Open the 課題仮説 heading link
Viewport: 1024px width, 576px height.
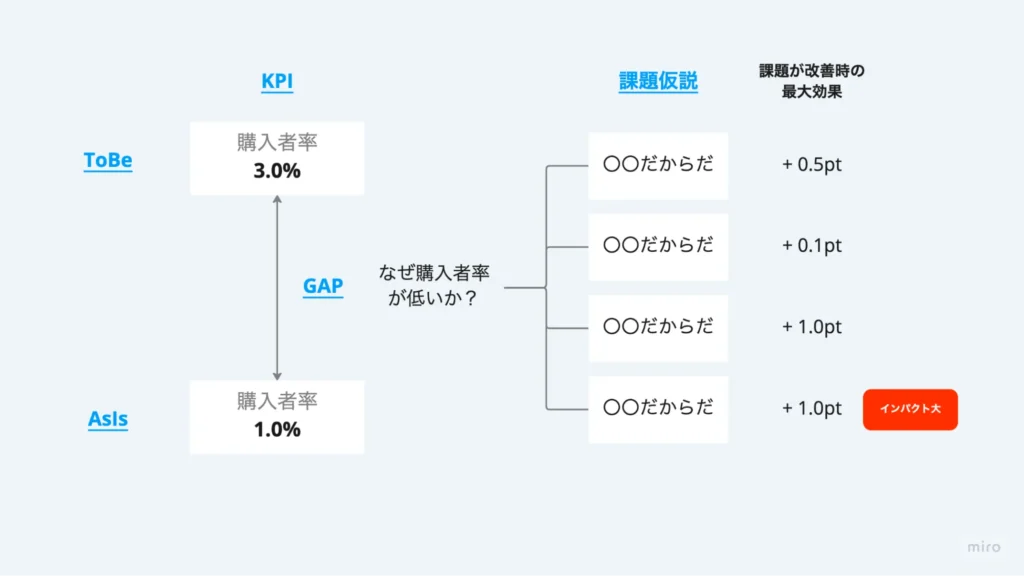click(x=658, y=81)
